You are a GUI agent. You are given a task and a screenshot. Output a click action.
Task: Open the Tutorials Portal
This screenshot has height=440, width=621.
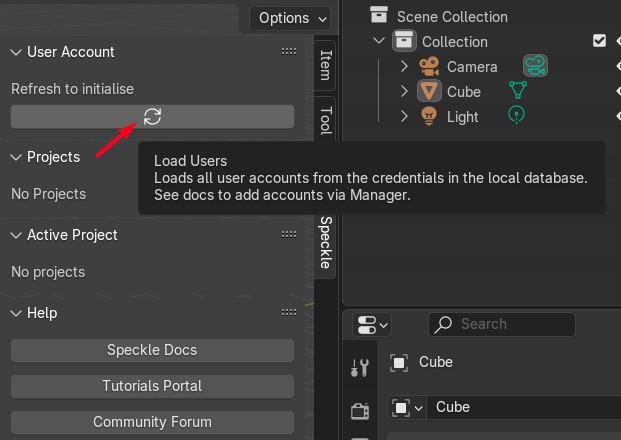tap(152, 387)
